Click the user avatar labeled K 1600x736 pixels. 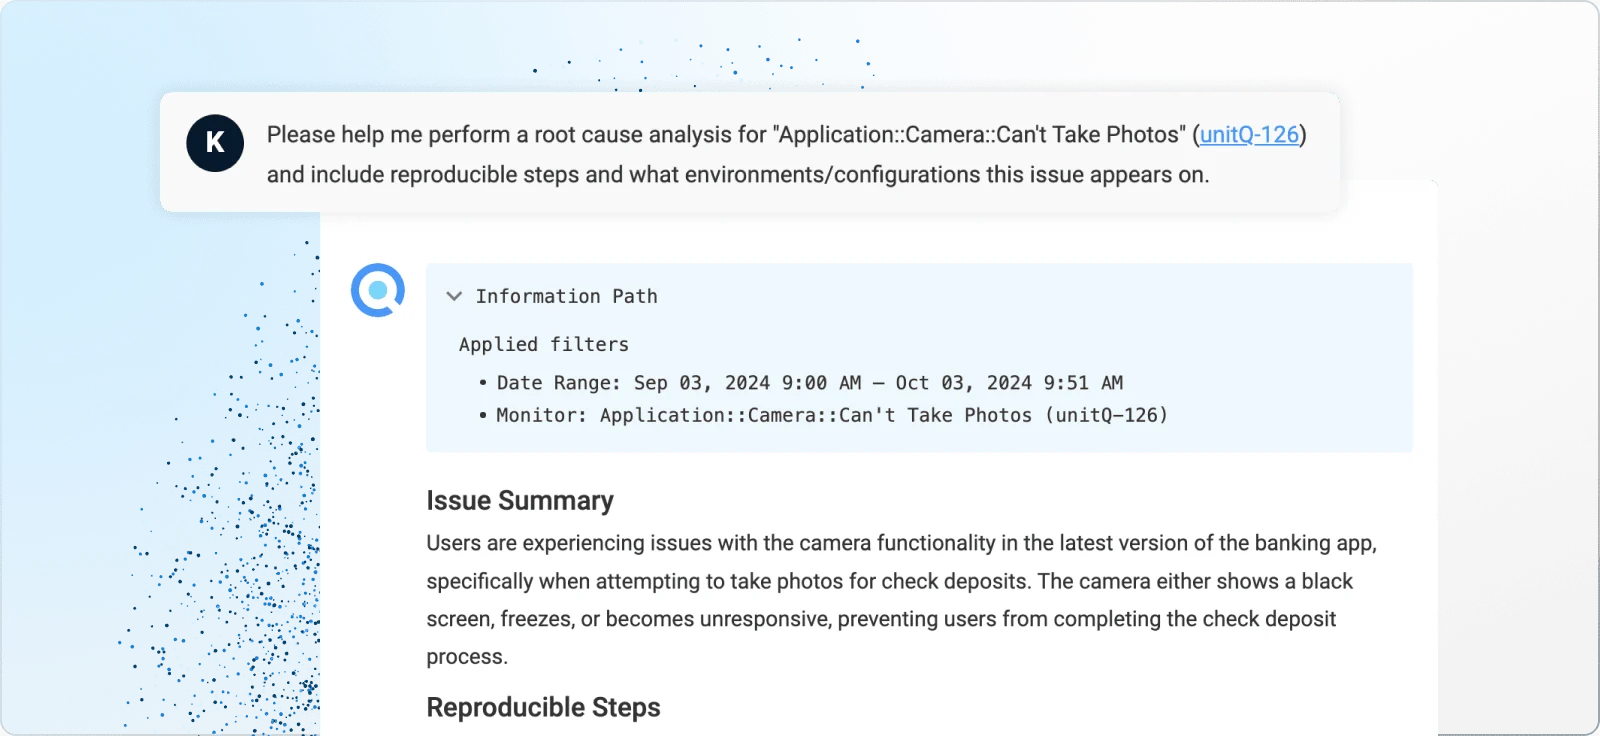click(x=215, y=143)
